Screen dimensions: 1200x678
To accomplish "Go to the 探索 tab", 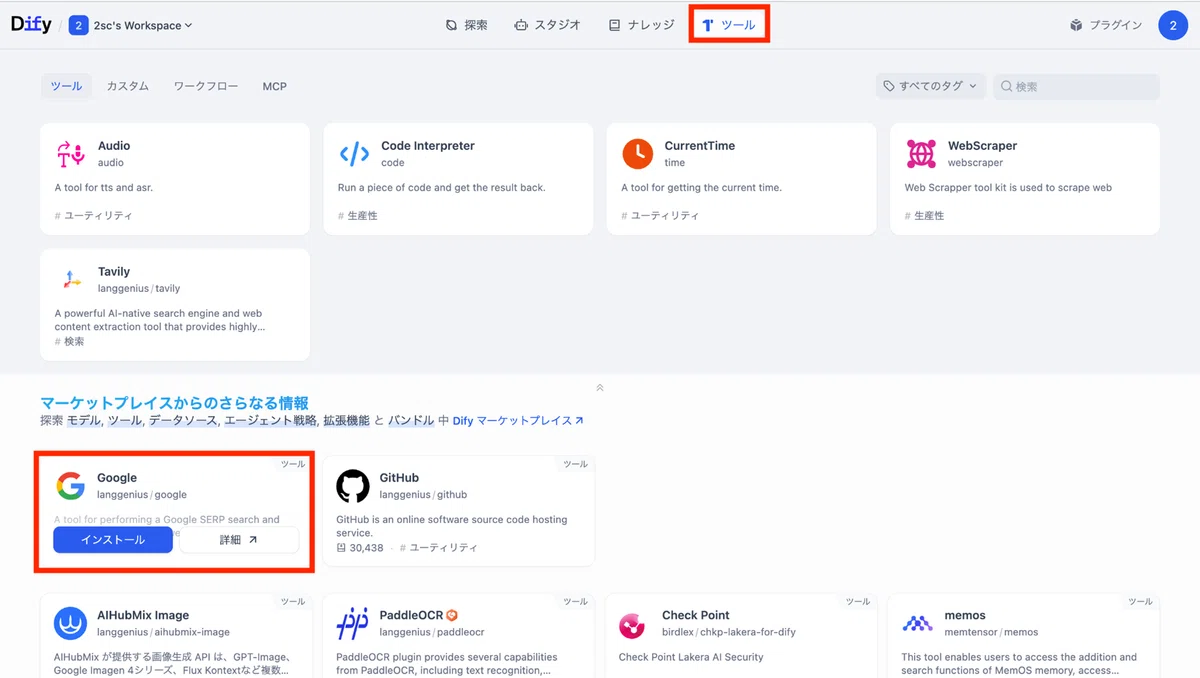I will tap(467, 25).
